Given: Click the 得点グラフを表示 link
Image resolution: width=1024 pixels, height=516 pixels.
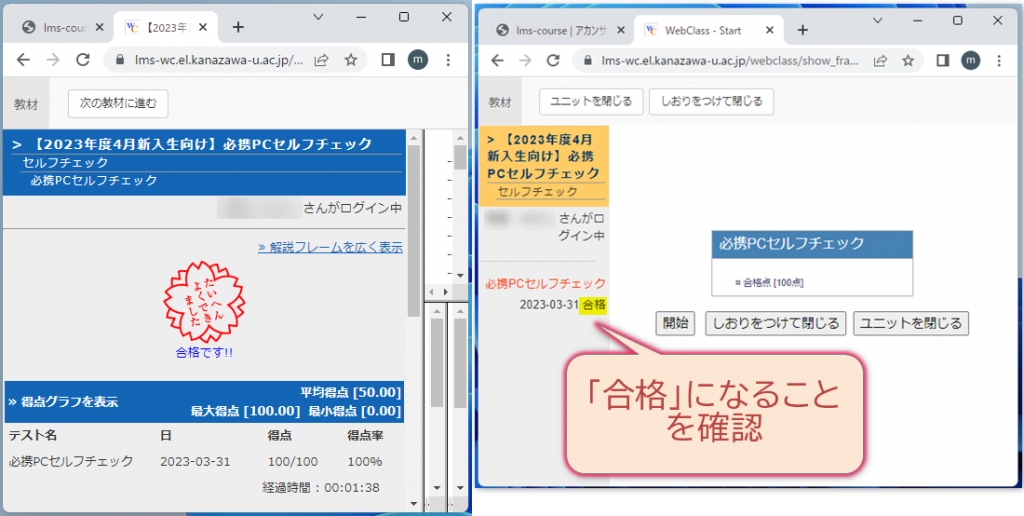Looking at the screenshot, I should click(63, 402).
